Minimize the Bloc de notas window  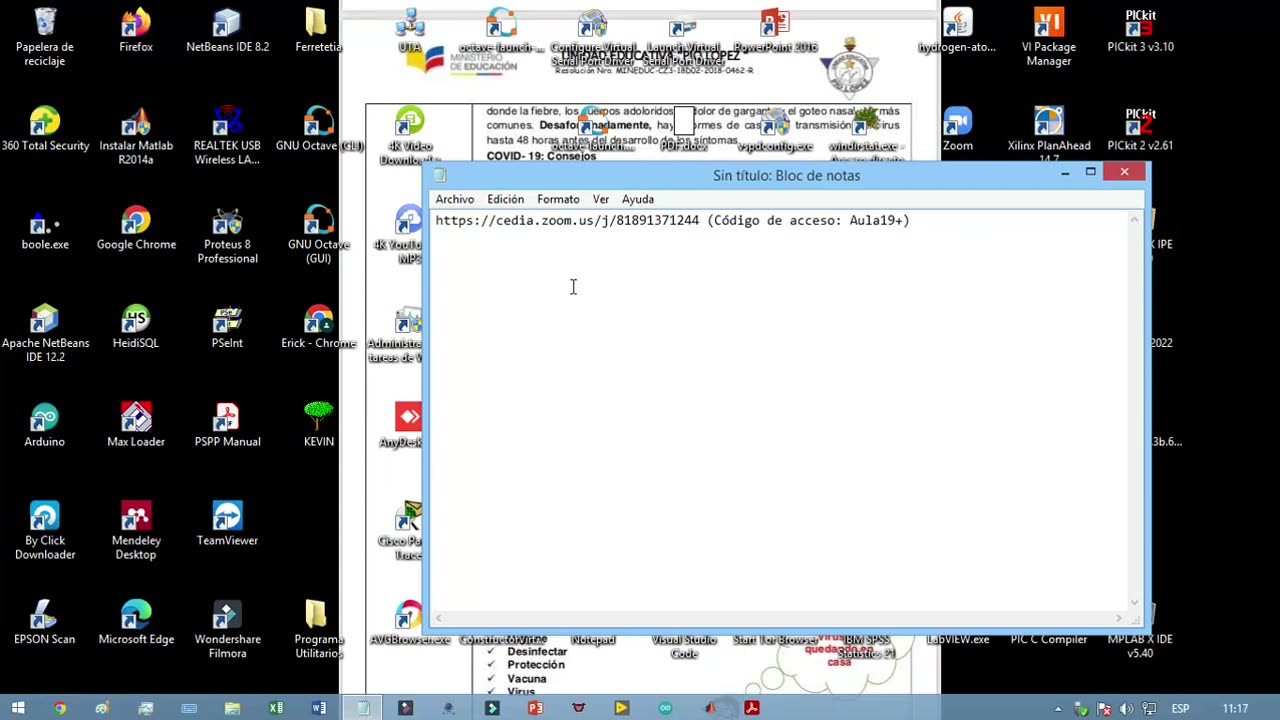pos(1065,173)
